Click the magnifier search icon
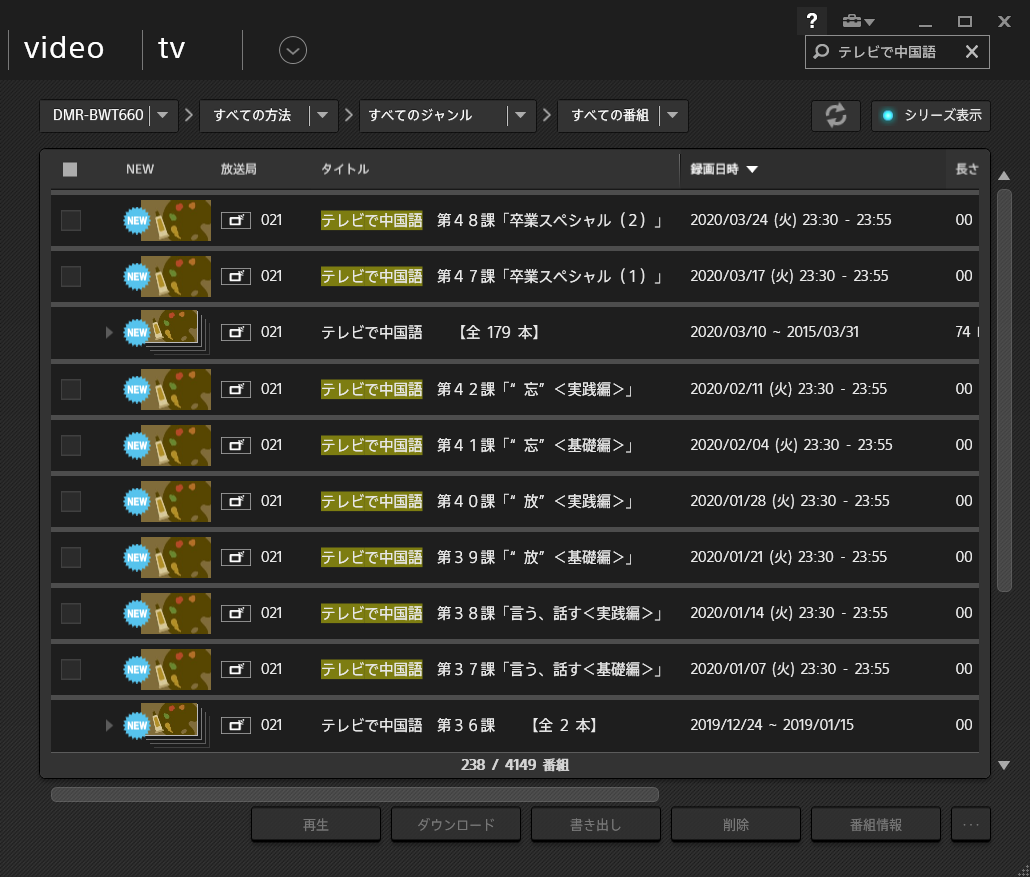The width and height of the screenshot is (1030, 877). point(821,52)
